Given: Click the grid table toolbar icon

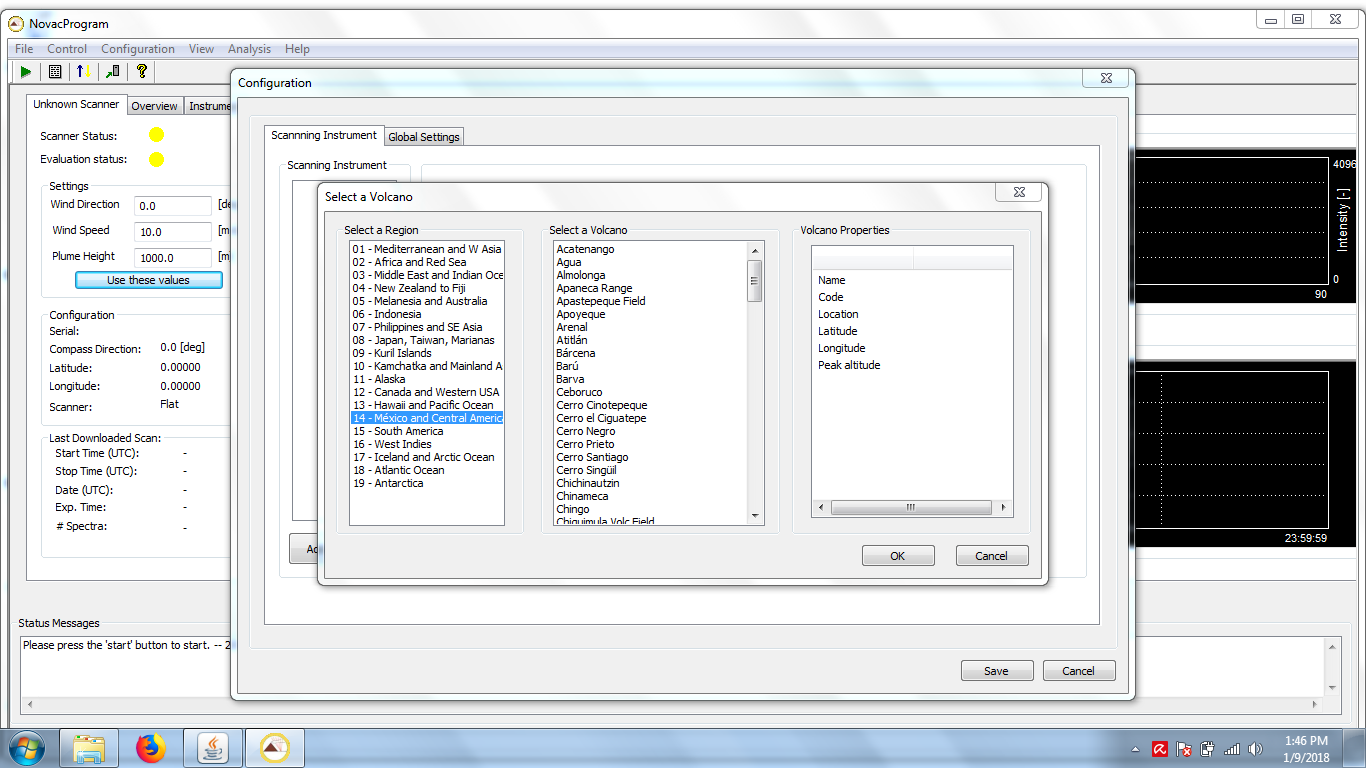Looking at the screenshot, I should coord(55,72).
